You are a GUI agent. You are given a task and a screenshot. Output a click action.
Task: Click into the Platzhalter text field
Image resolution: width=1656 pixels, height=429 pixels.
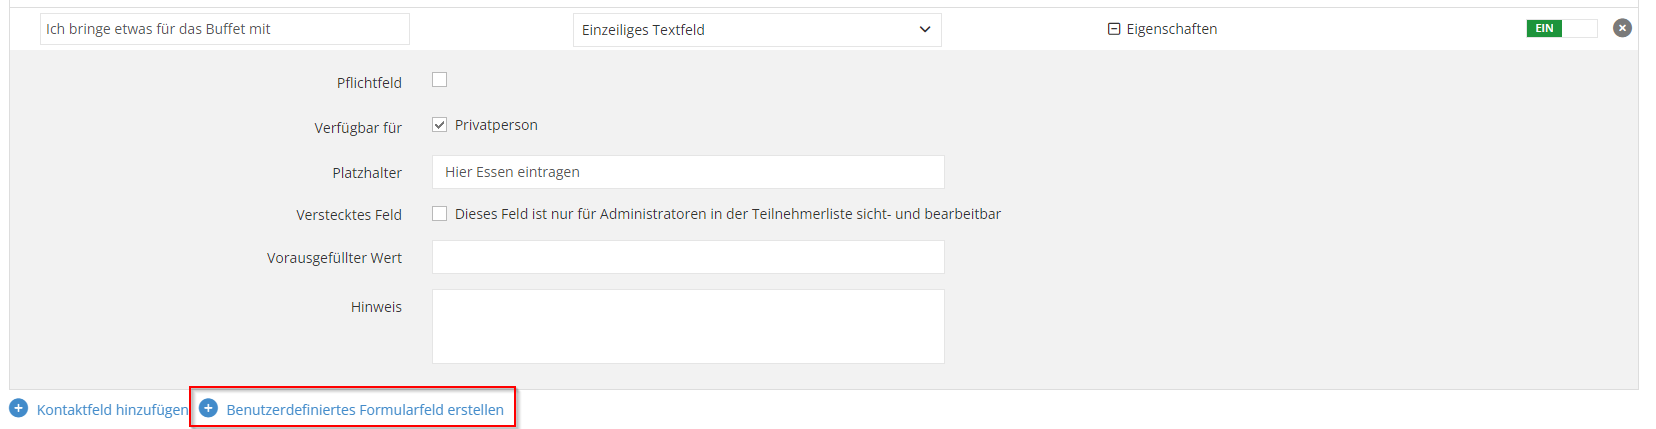[688, 172]
